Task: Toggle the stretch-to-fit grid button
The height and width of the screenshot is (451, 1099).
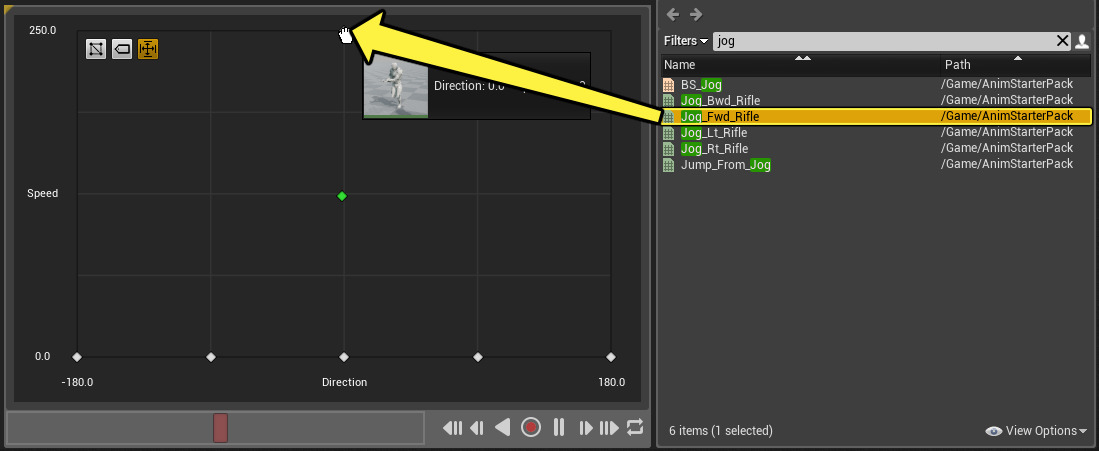Action: [x=148, y=49]
